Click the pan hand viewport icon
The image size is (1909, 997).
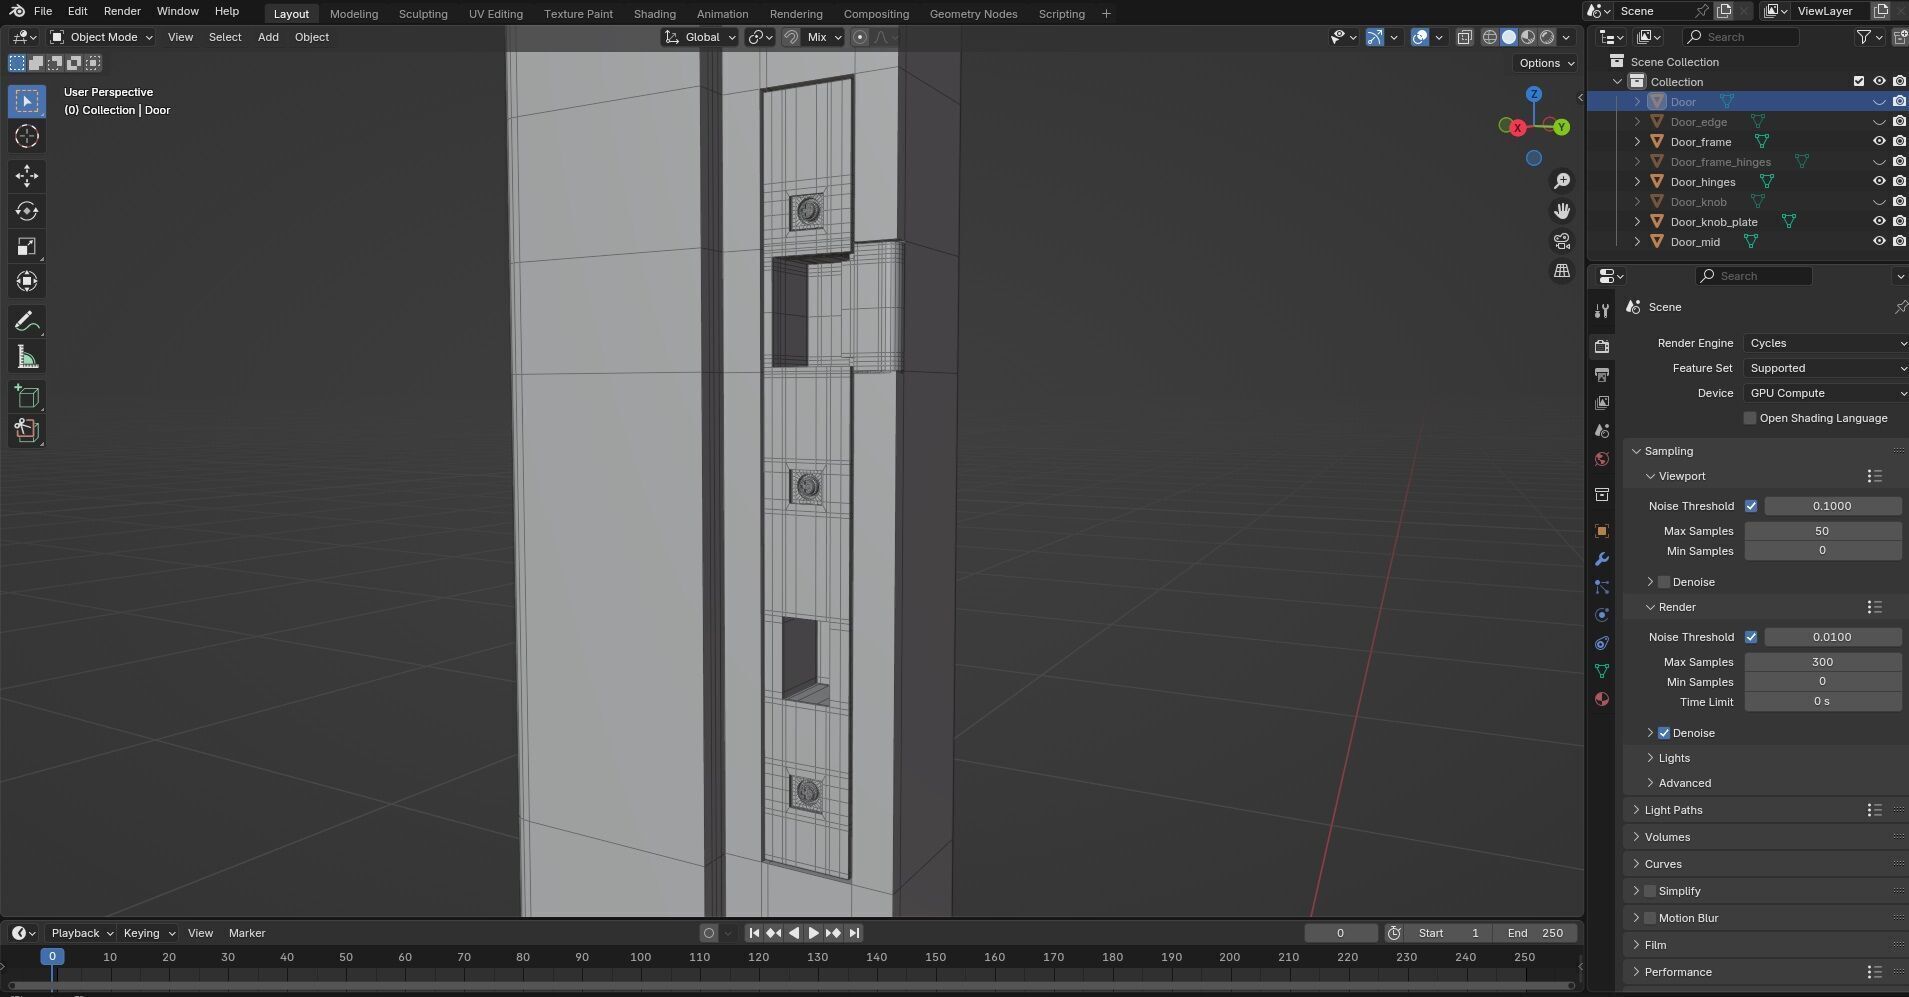(x=1562, y=211)
